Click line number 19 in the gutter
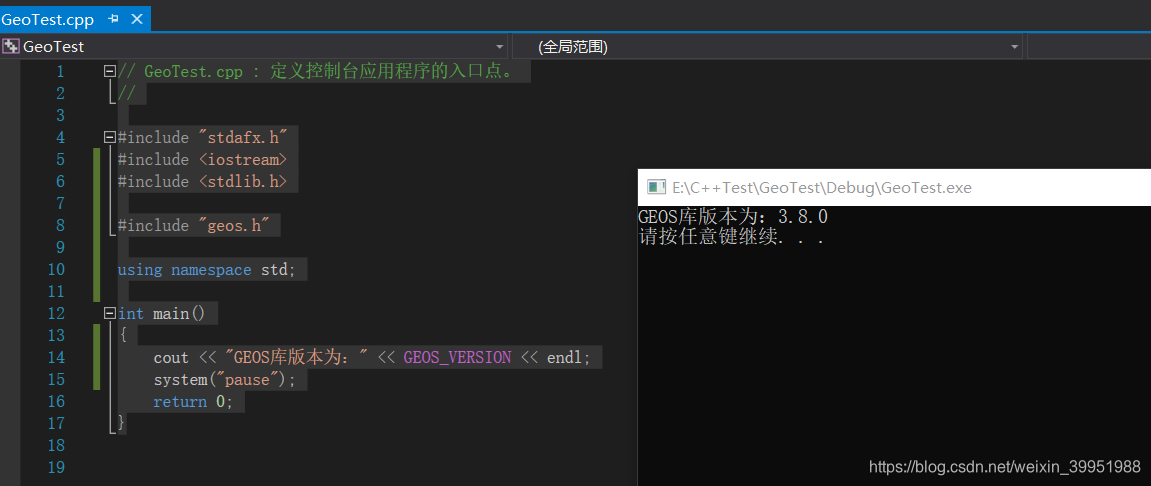 point(56,467)
